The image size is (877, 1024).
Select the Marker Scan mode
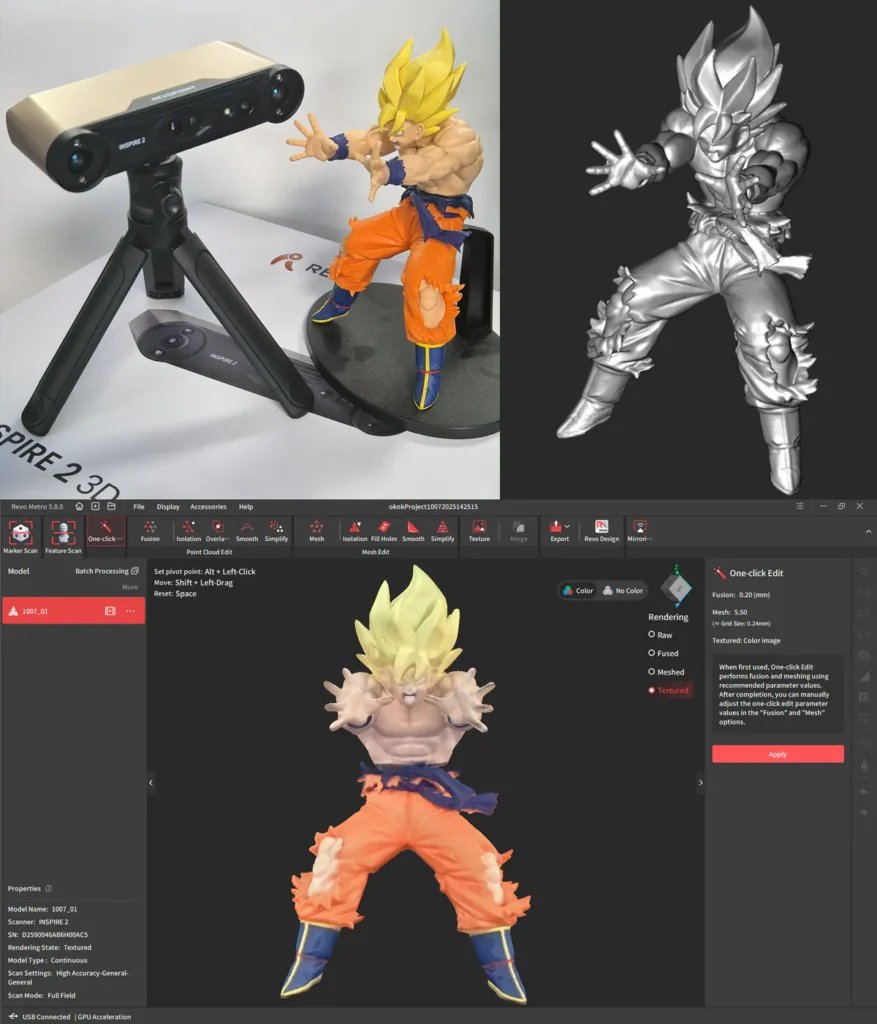point(20,537)
